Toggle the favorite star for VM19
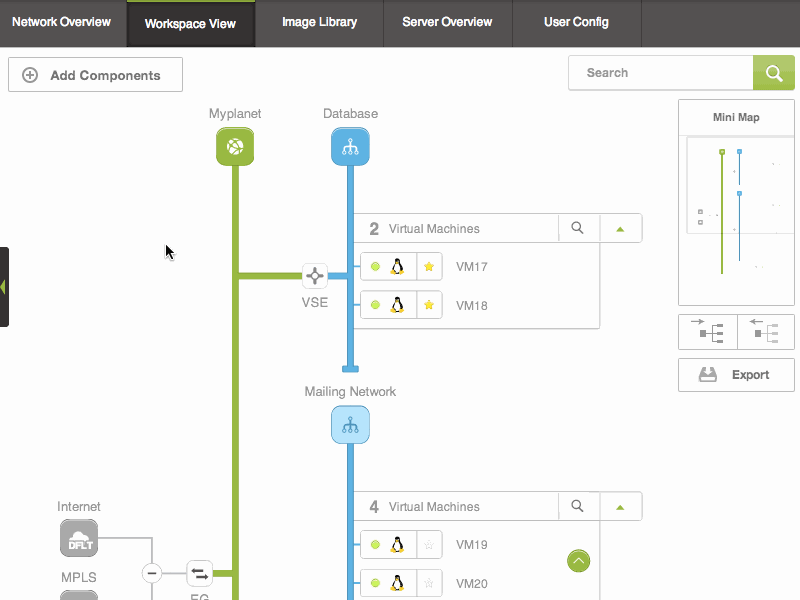The width and height of the screenshot is (800, 600). [429, 545]
